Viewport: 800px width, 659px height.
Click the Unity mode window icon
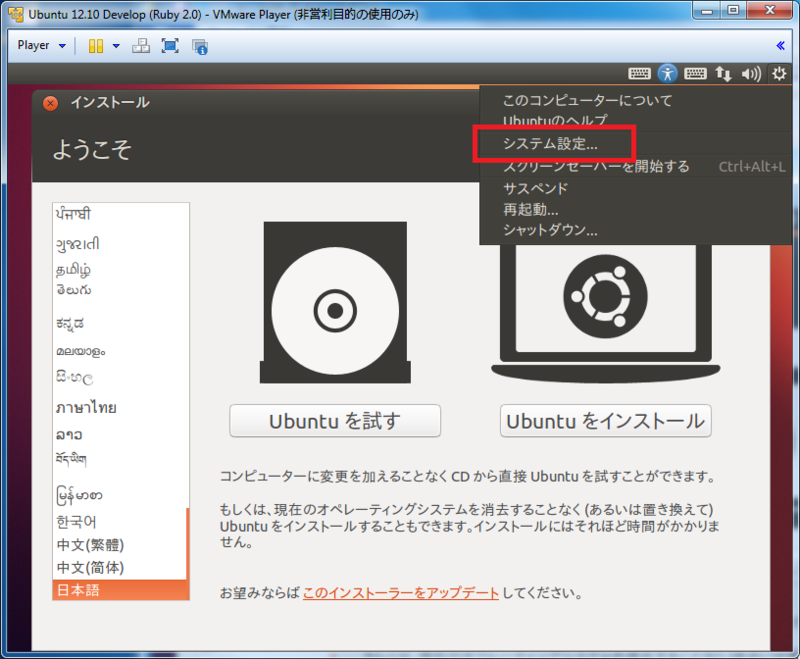pyautogui.click(x=199, y=46)
